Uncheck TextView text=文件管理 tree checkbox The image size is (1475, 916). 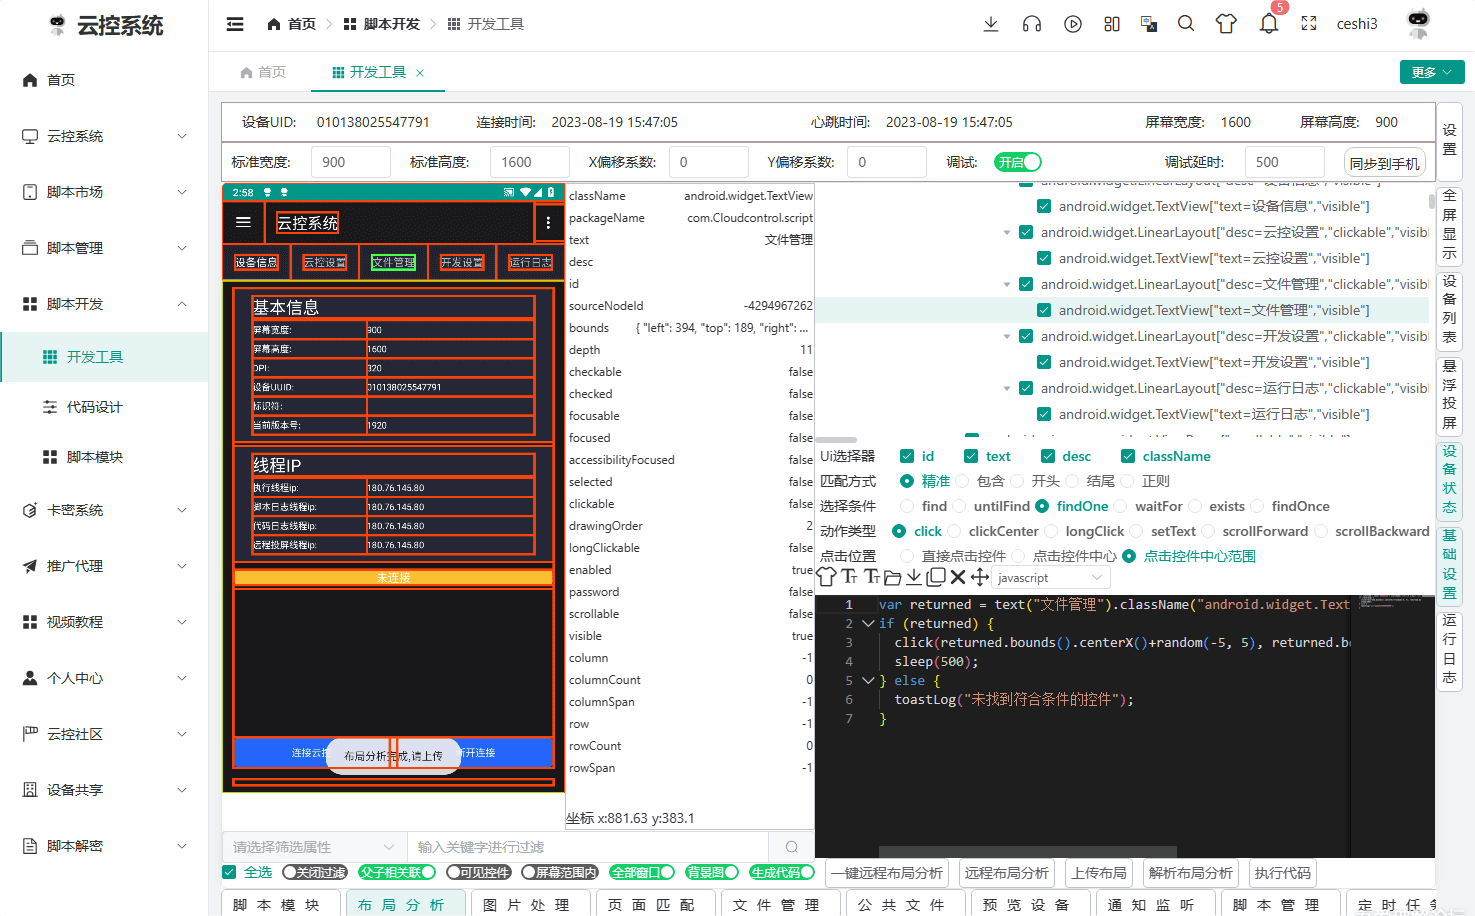coord(1044,310)
